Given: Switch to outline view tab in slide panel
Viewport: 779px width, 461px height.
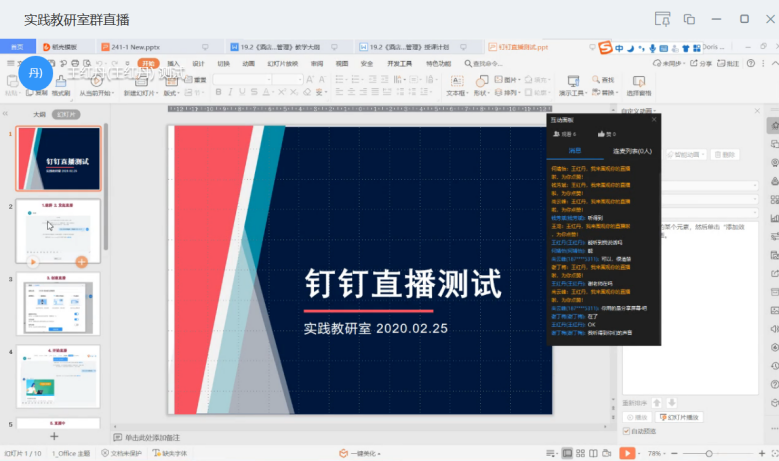Looking at the screenshot, I should 39,114.
